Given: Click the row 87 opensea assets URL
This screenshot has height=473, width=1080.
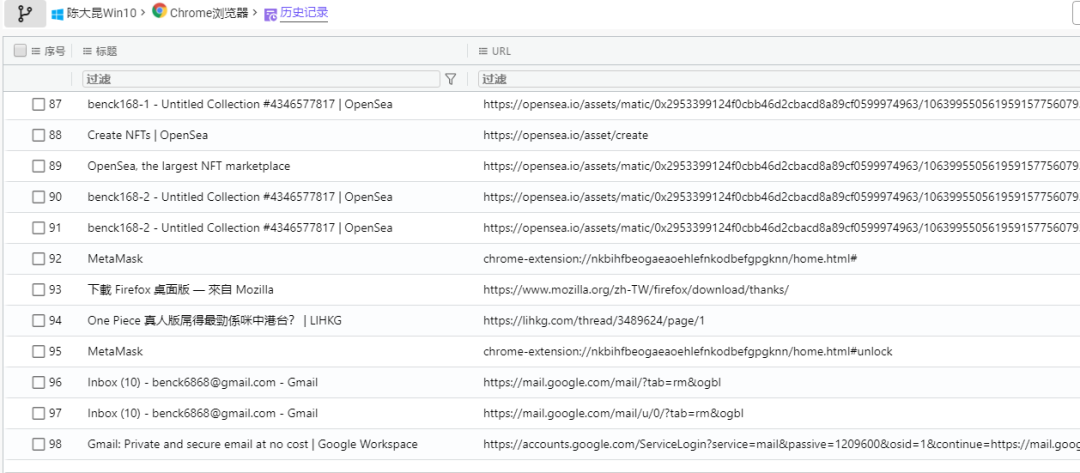Looking at the screenshot, I should (x=781, y=104).
